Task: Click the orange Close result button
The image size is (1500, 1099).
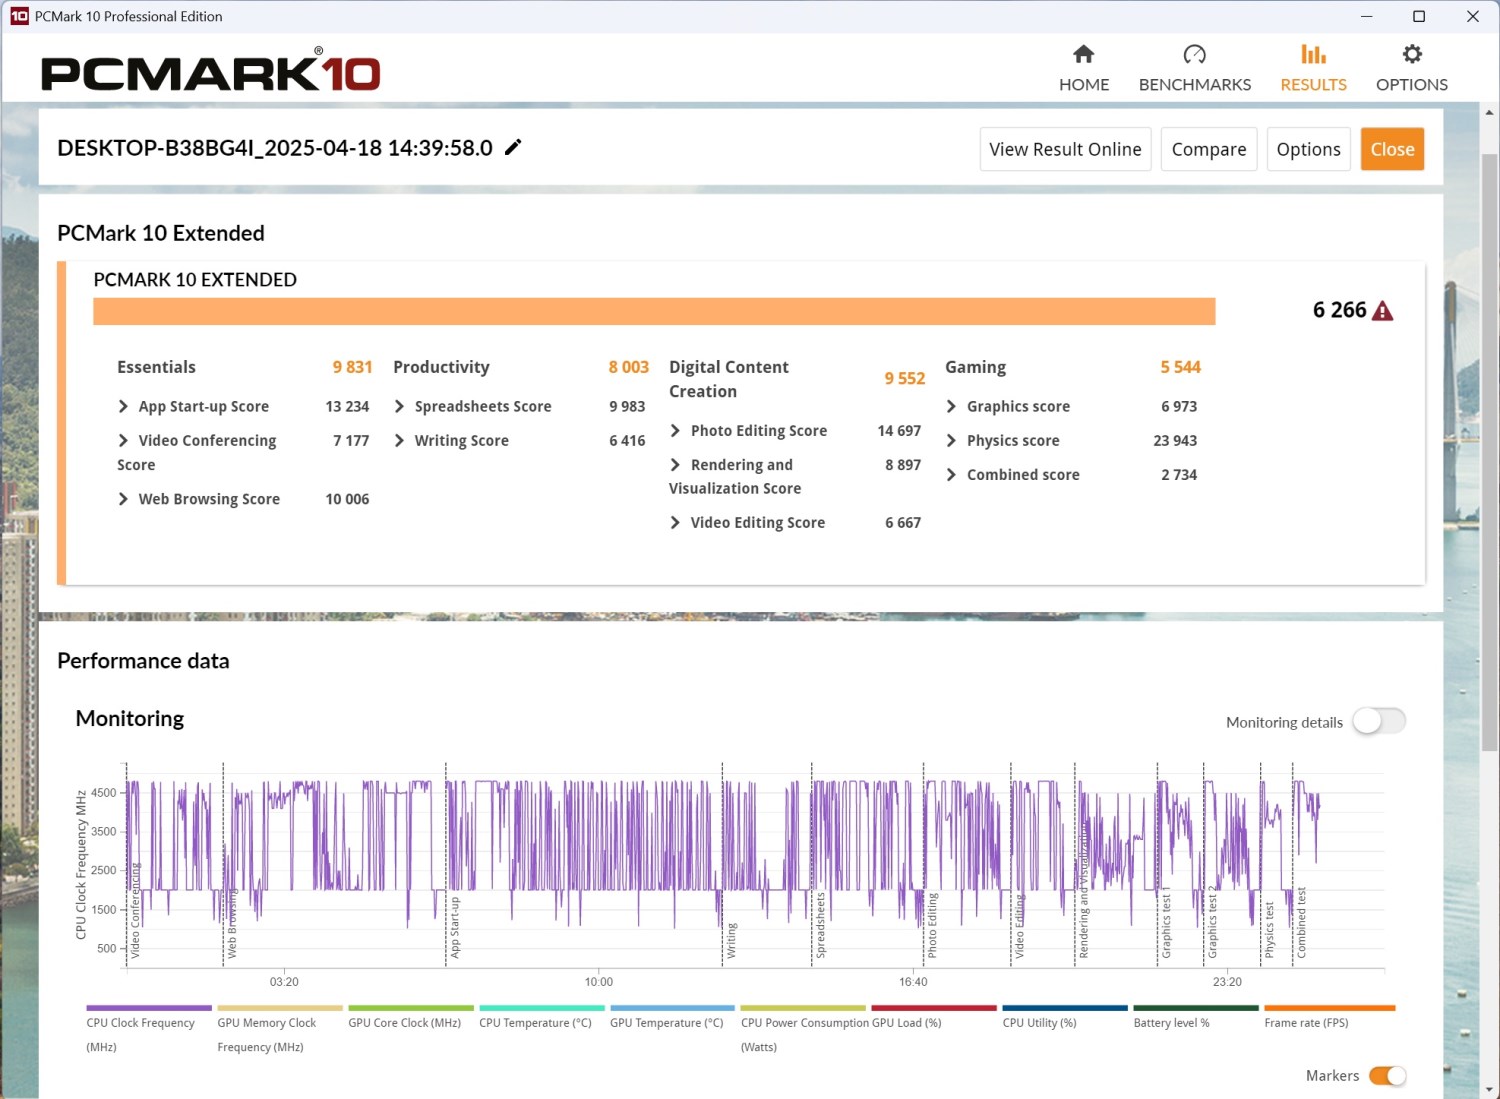Action: click(x=1391, y=149)
